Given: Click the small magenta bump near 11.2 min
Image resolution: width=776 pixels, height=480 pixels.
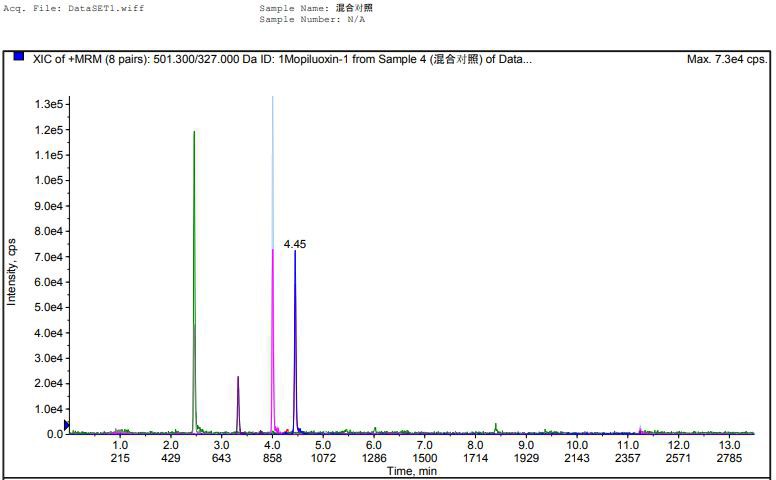Looking at the screenshot, I should [x=640, y=429].
